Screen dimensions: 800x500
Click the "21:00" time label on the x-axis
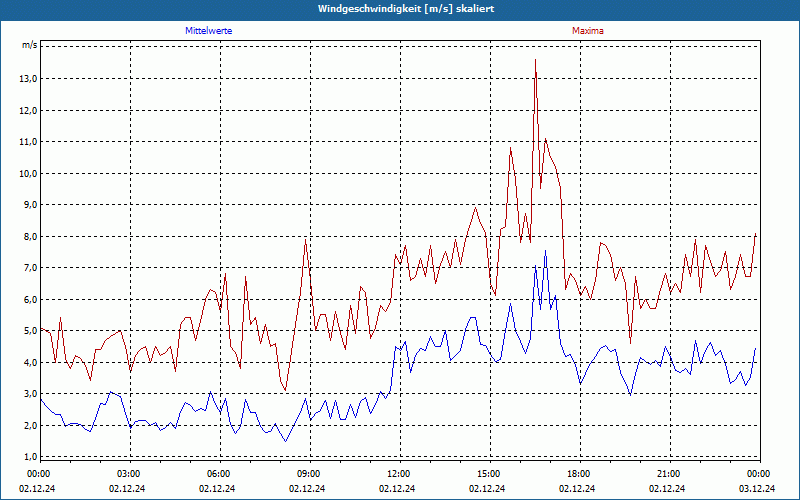click(x=670, y=474)
